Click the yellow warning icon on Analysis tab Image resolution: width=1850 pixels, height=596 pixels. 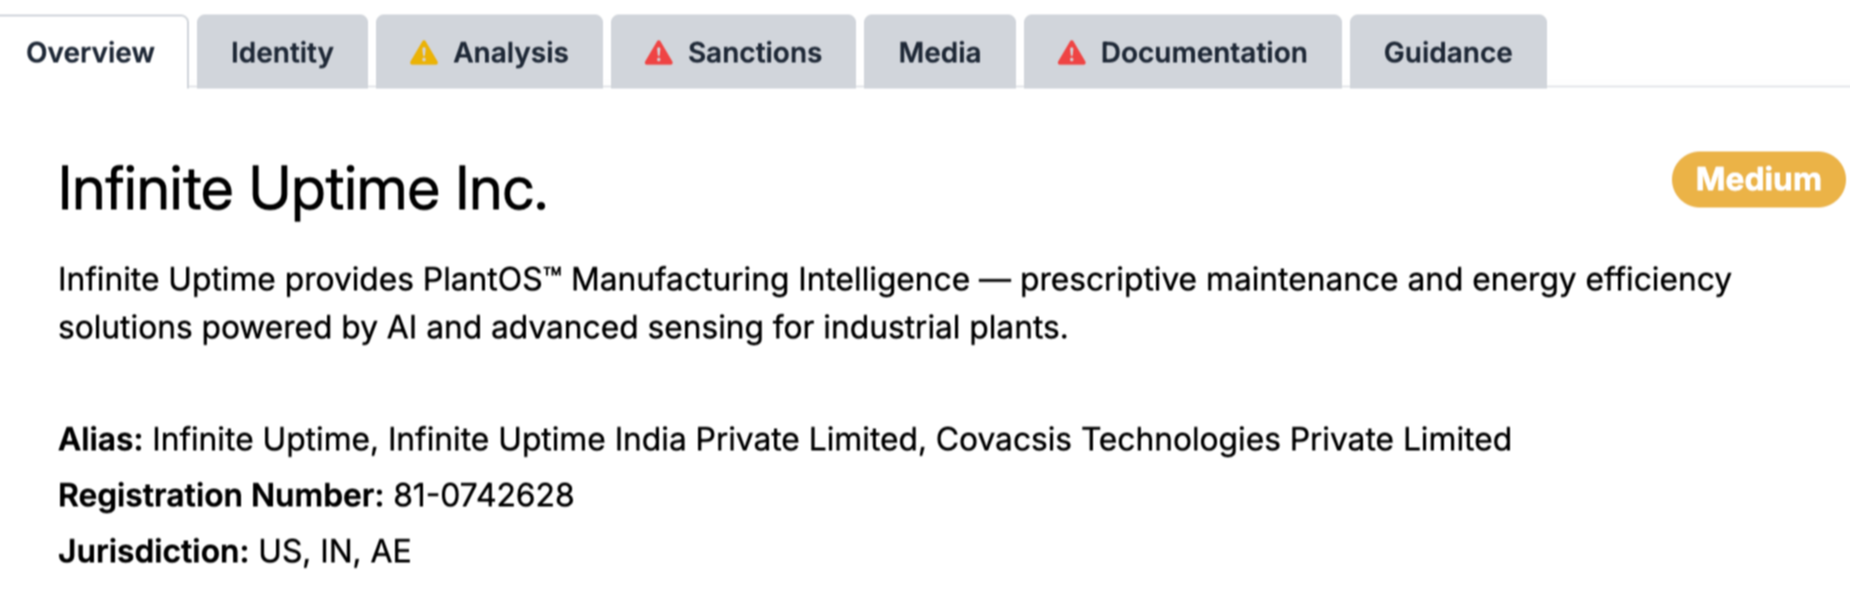point(424,54)
